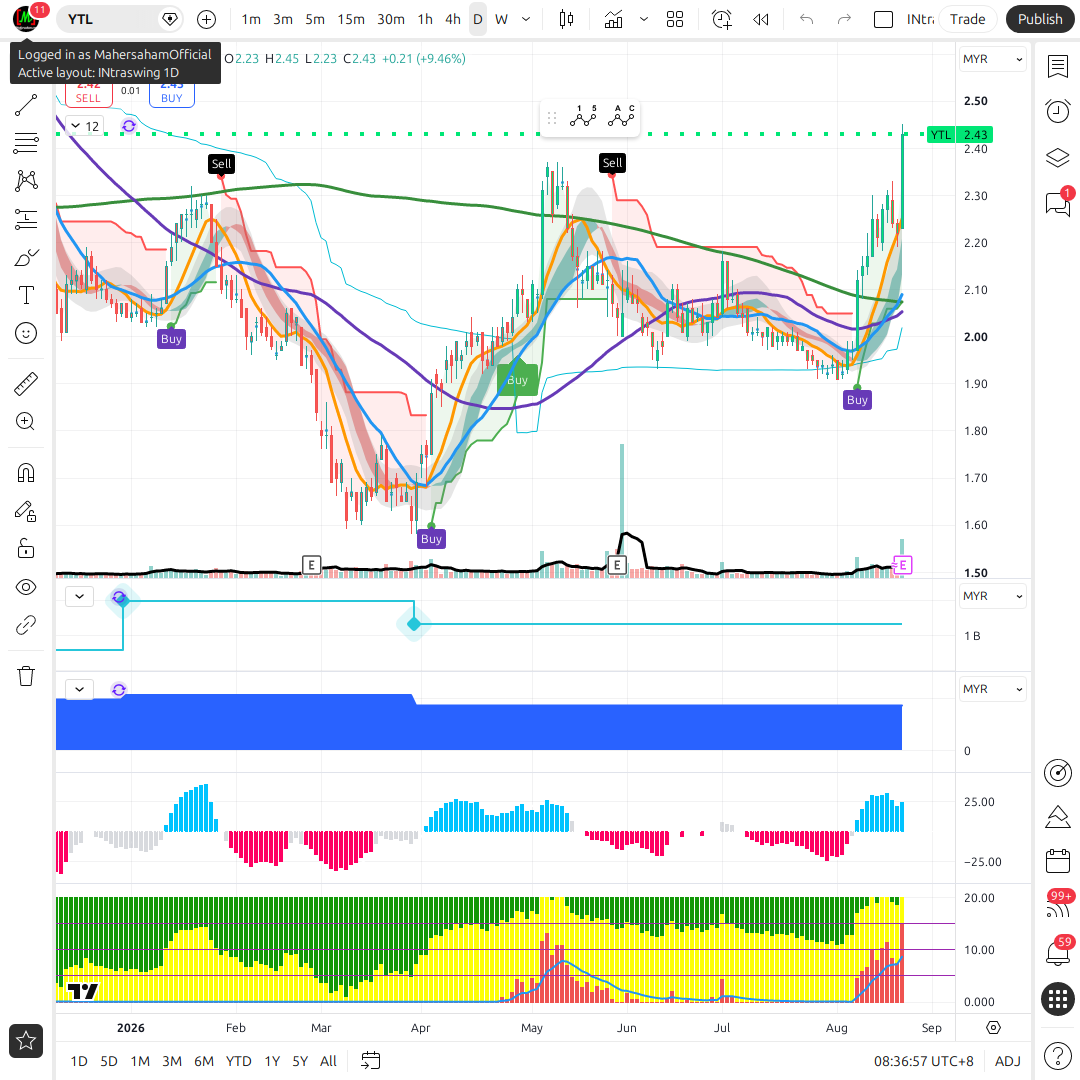Open the candlestick chart style menu
This screenshot has height=1080, width=1080.
pyautogui.click(x=566, y=19)
